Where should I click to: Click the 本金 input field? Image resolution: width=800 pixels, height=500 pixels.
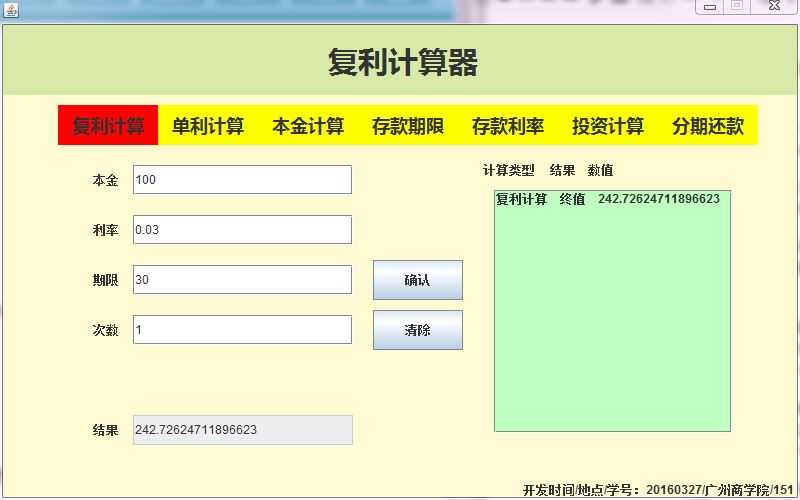(242, 180)
